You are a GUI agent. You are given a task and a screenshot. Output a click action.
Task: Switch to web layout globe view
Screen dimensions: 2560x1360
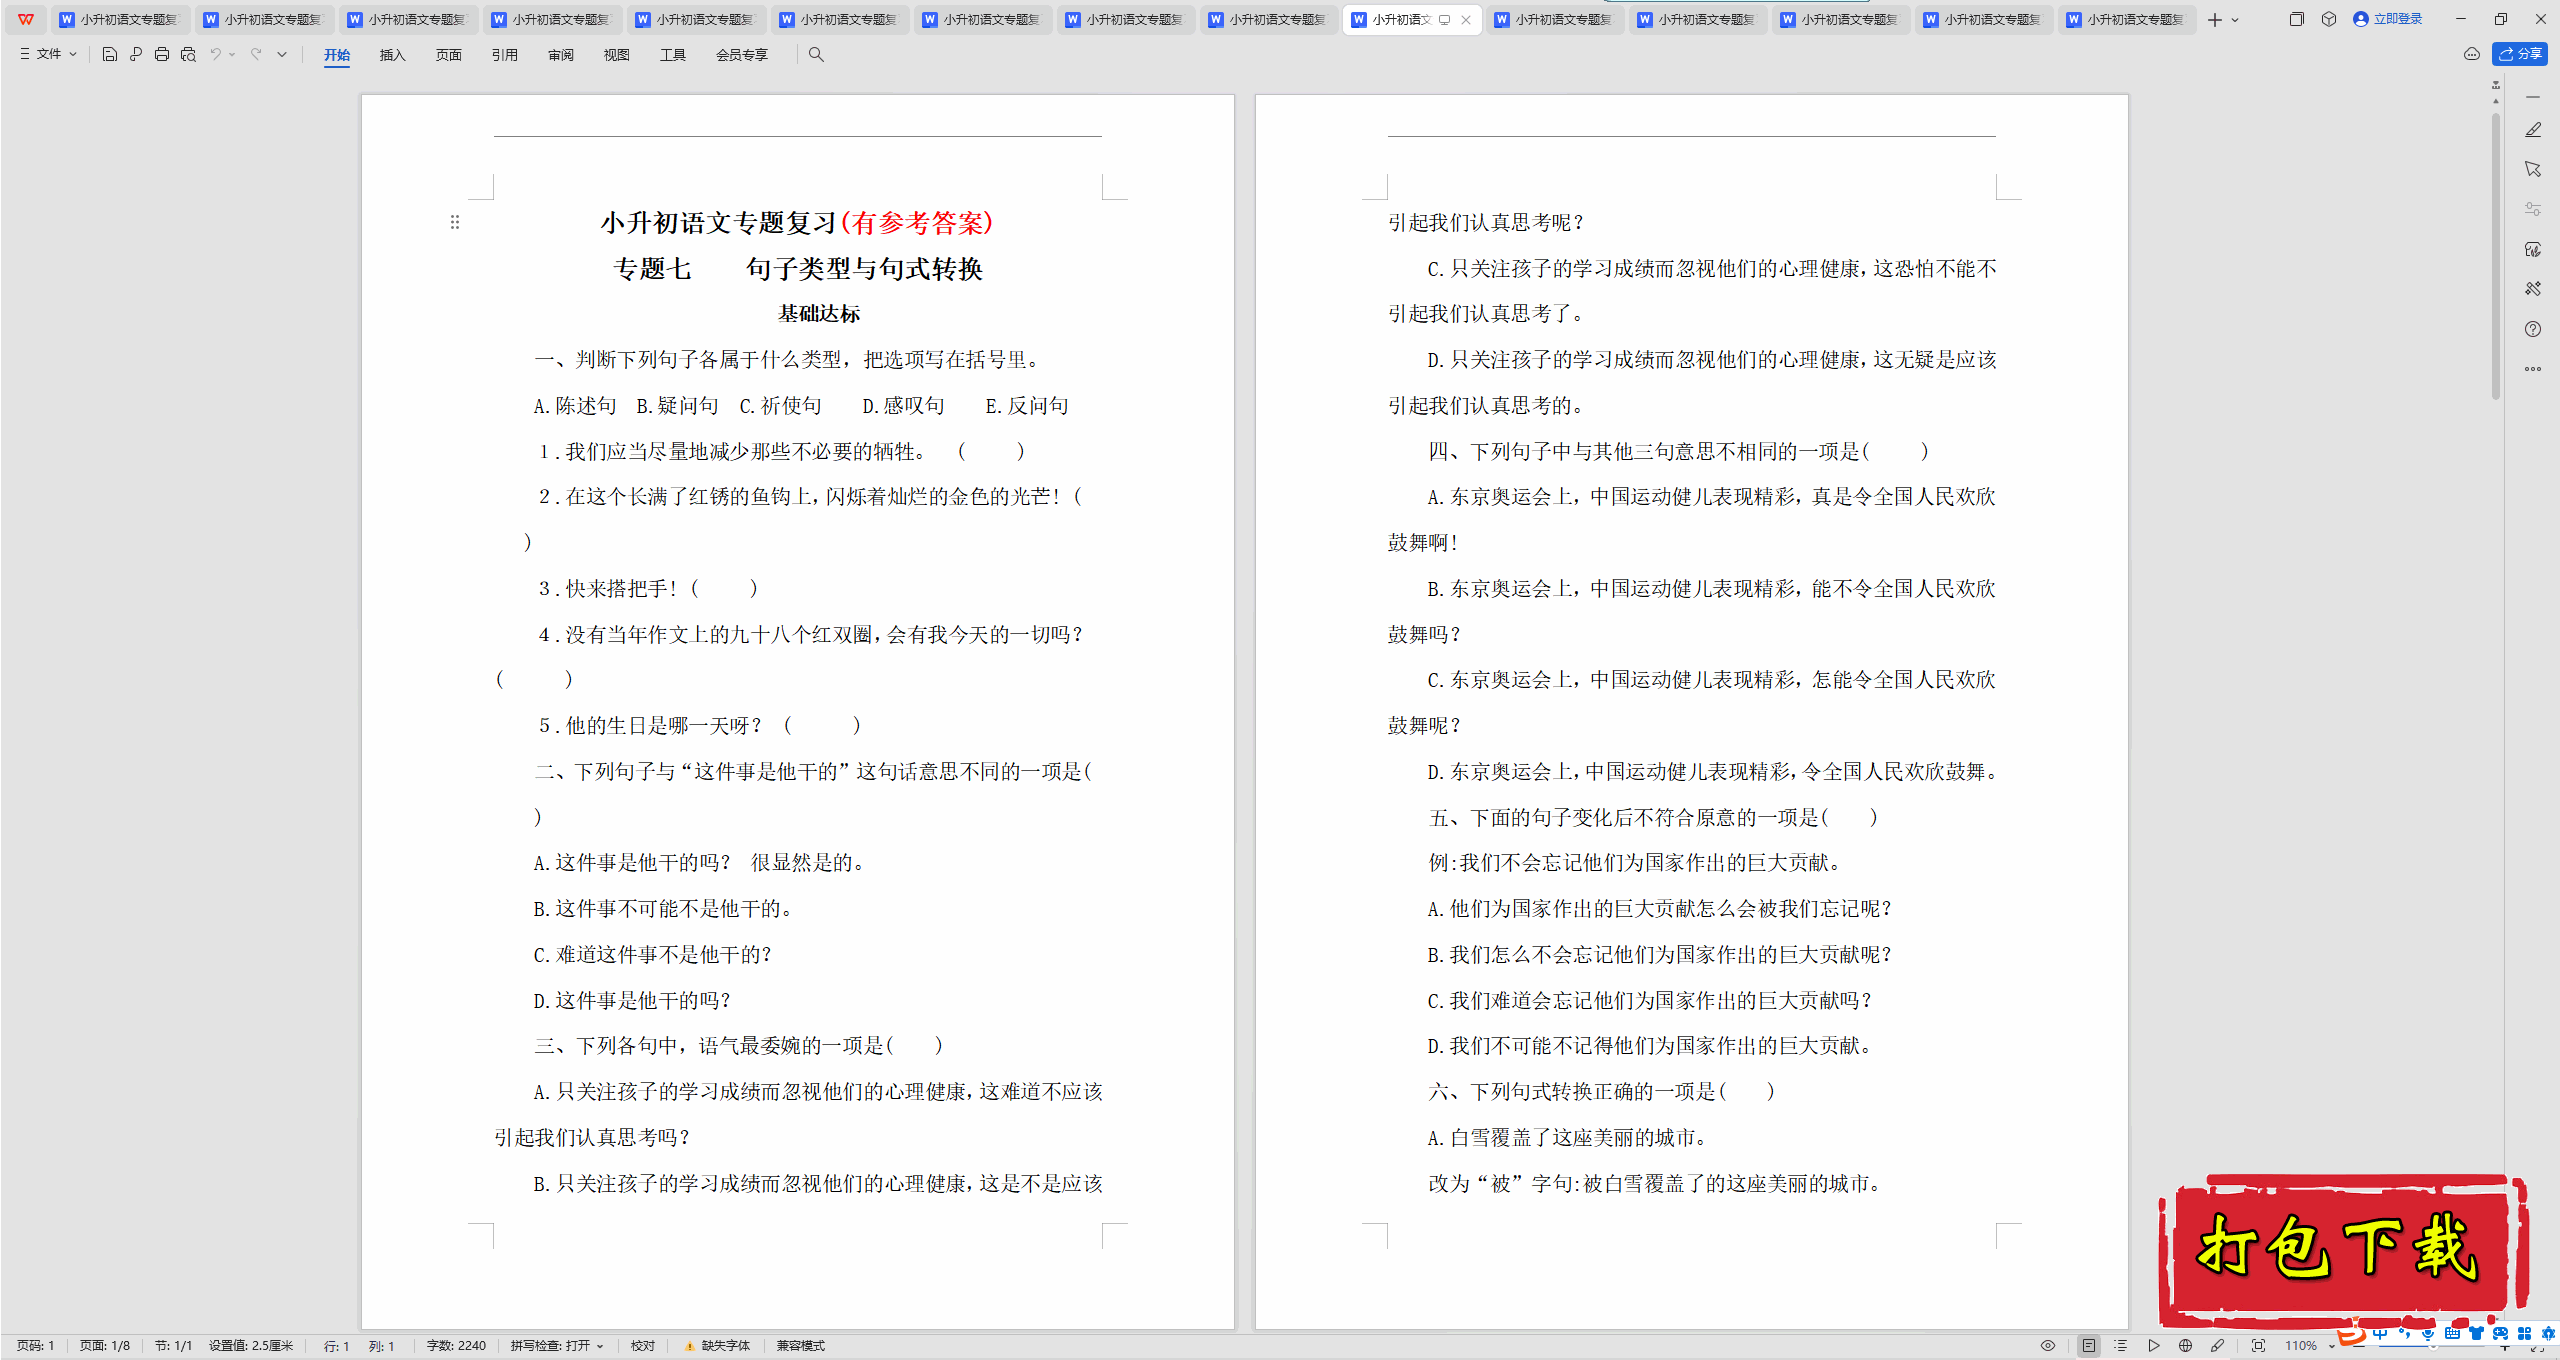coord(2185,1346)
